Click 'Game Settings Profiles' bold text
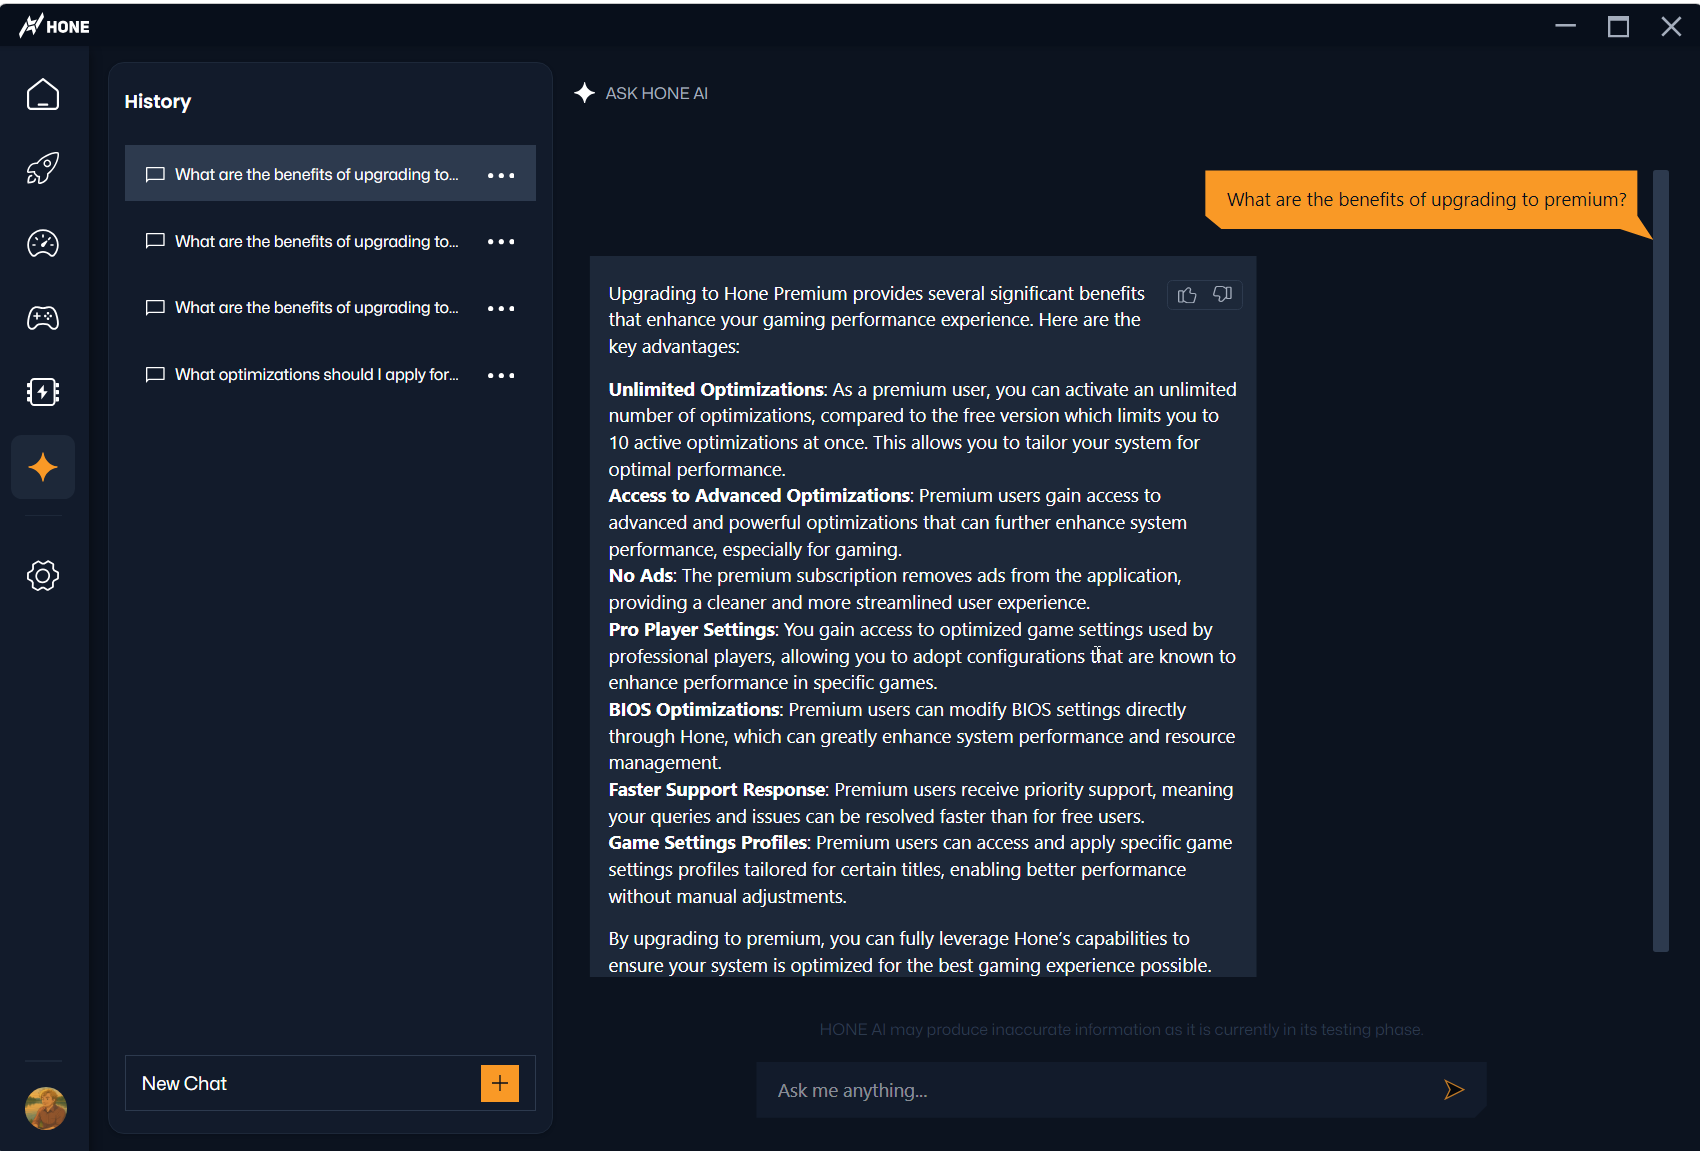This screenshot has height=1151, width=1700. tap(707, 842)
